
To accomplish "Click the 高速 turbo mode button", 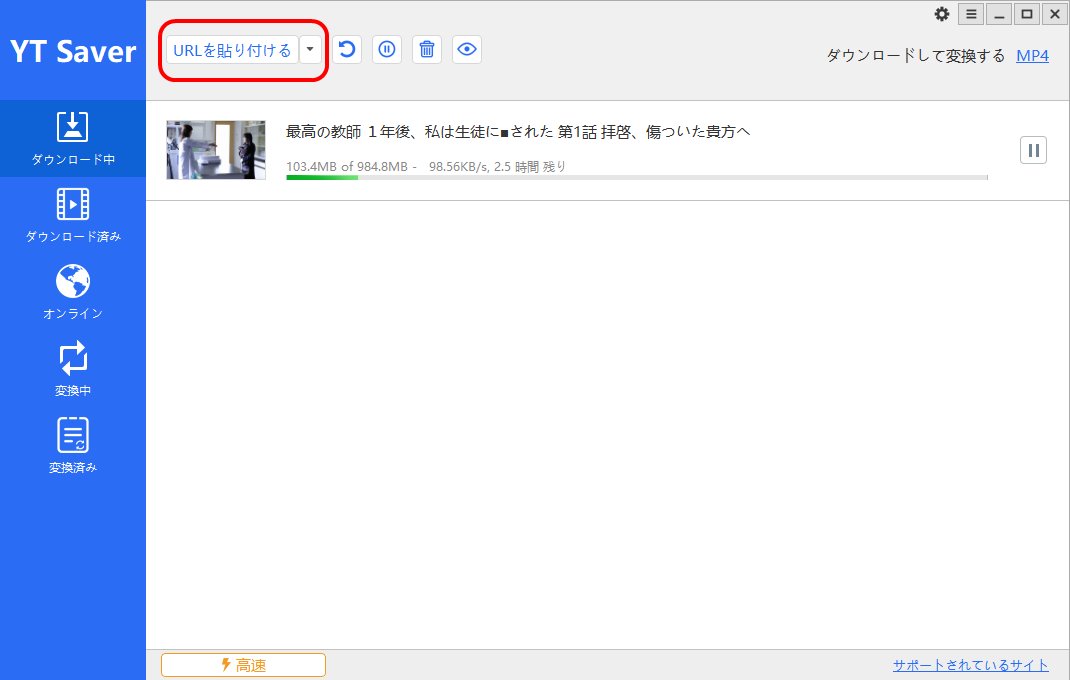I will pos(244,665).
